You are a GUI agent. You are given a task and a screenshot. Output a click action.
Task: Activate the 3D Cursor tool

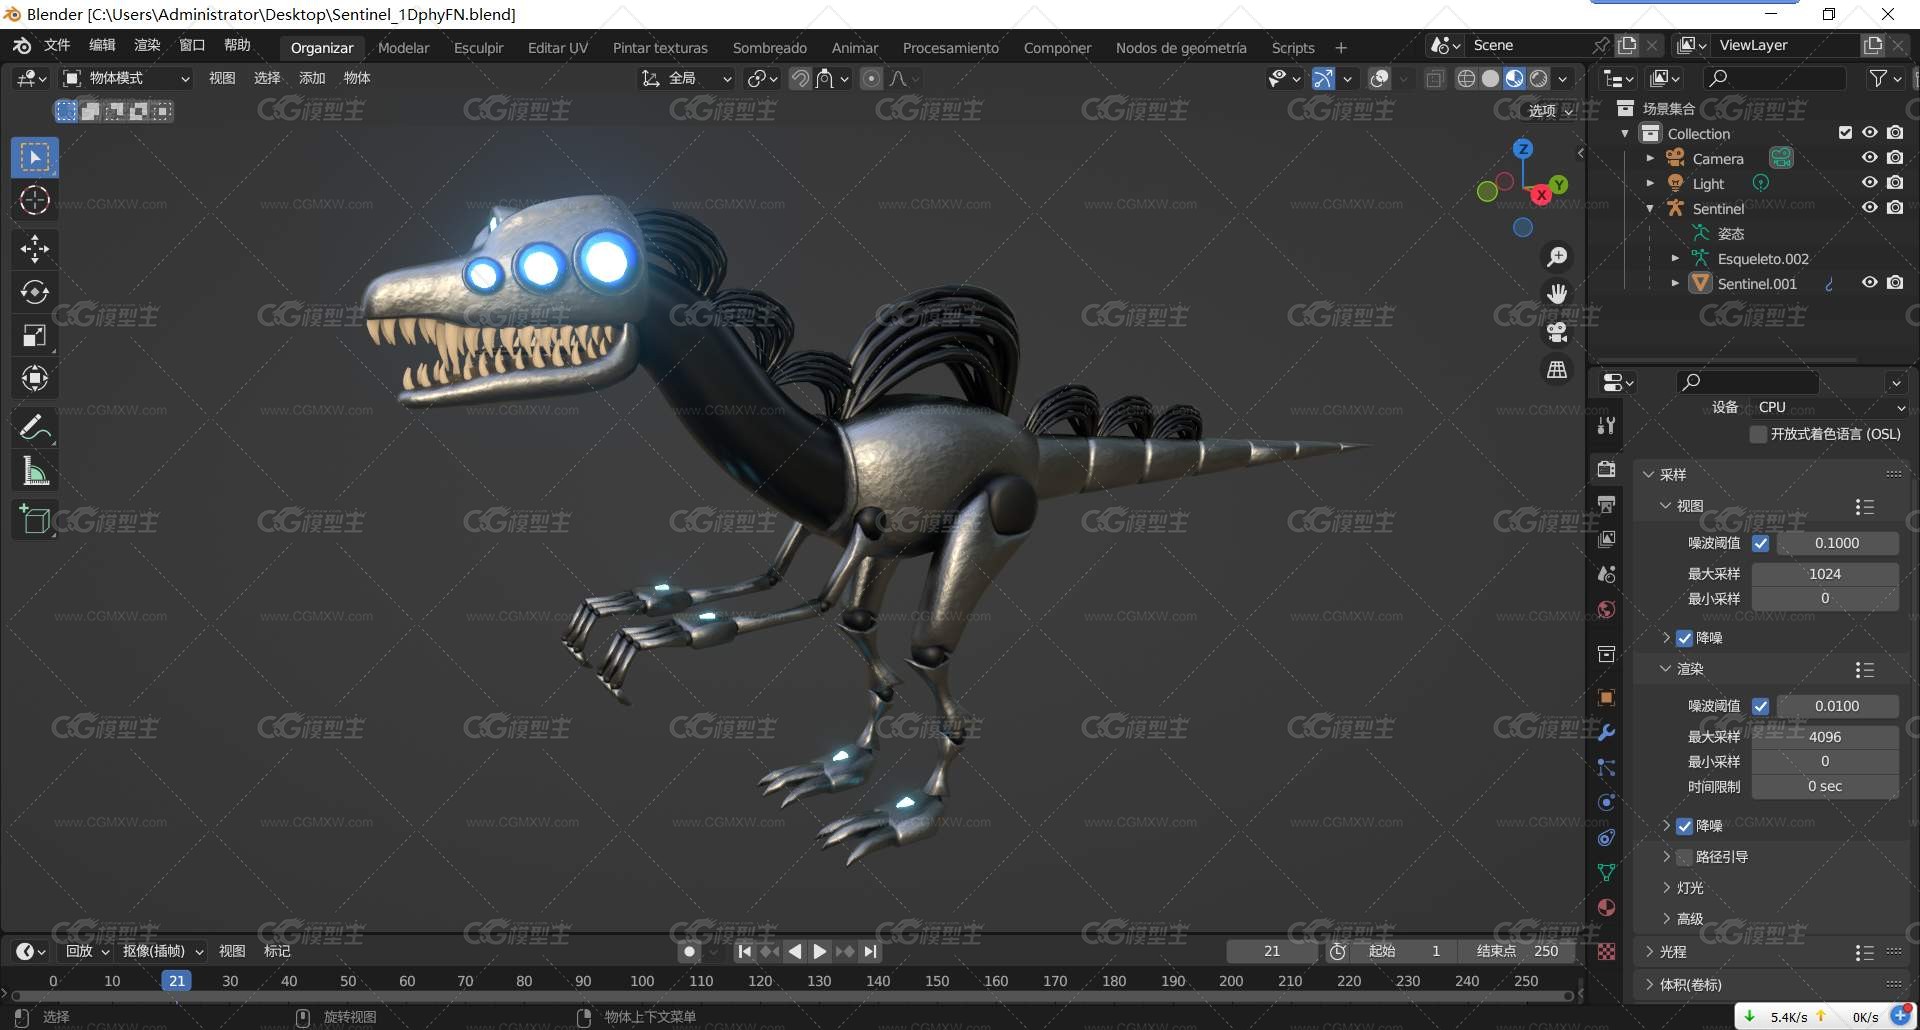(x=35, y=200)
